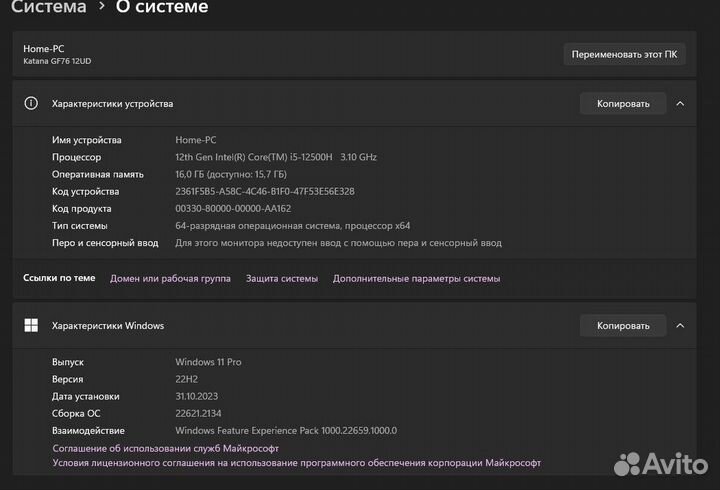
Task: Click the Код продукта label
Action: (x=82, y=208)
